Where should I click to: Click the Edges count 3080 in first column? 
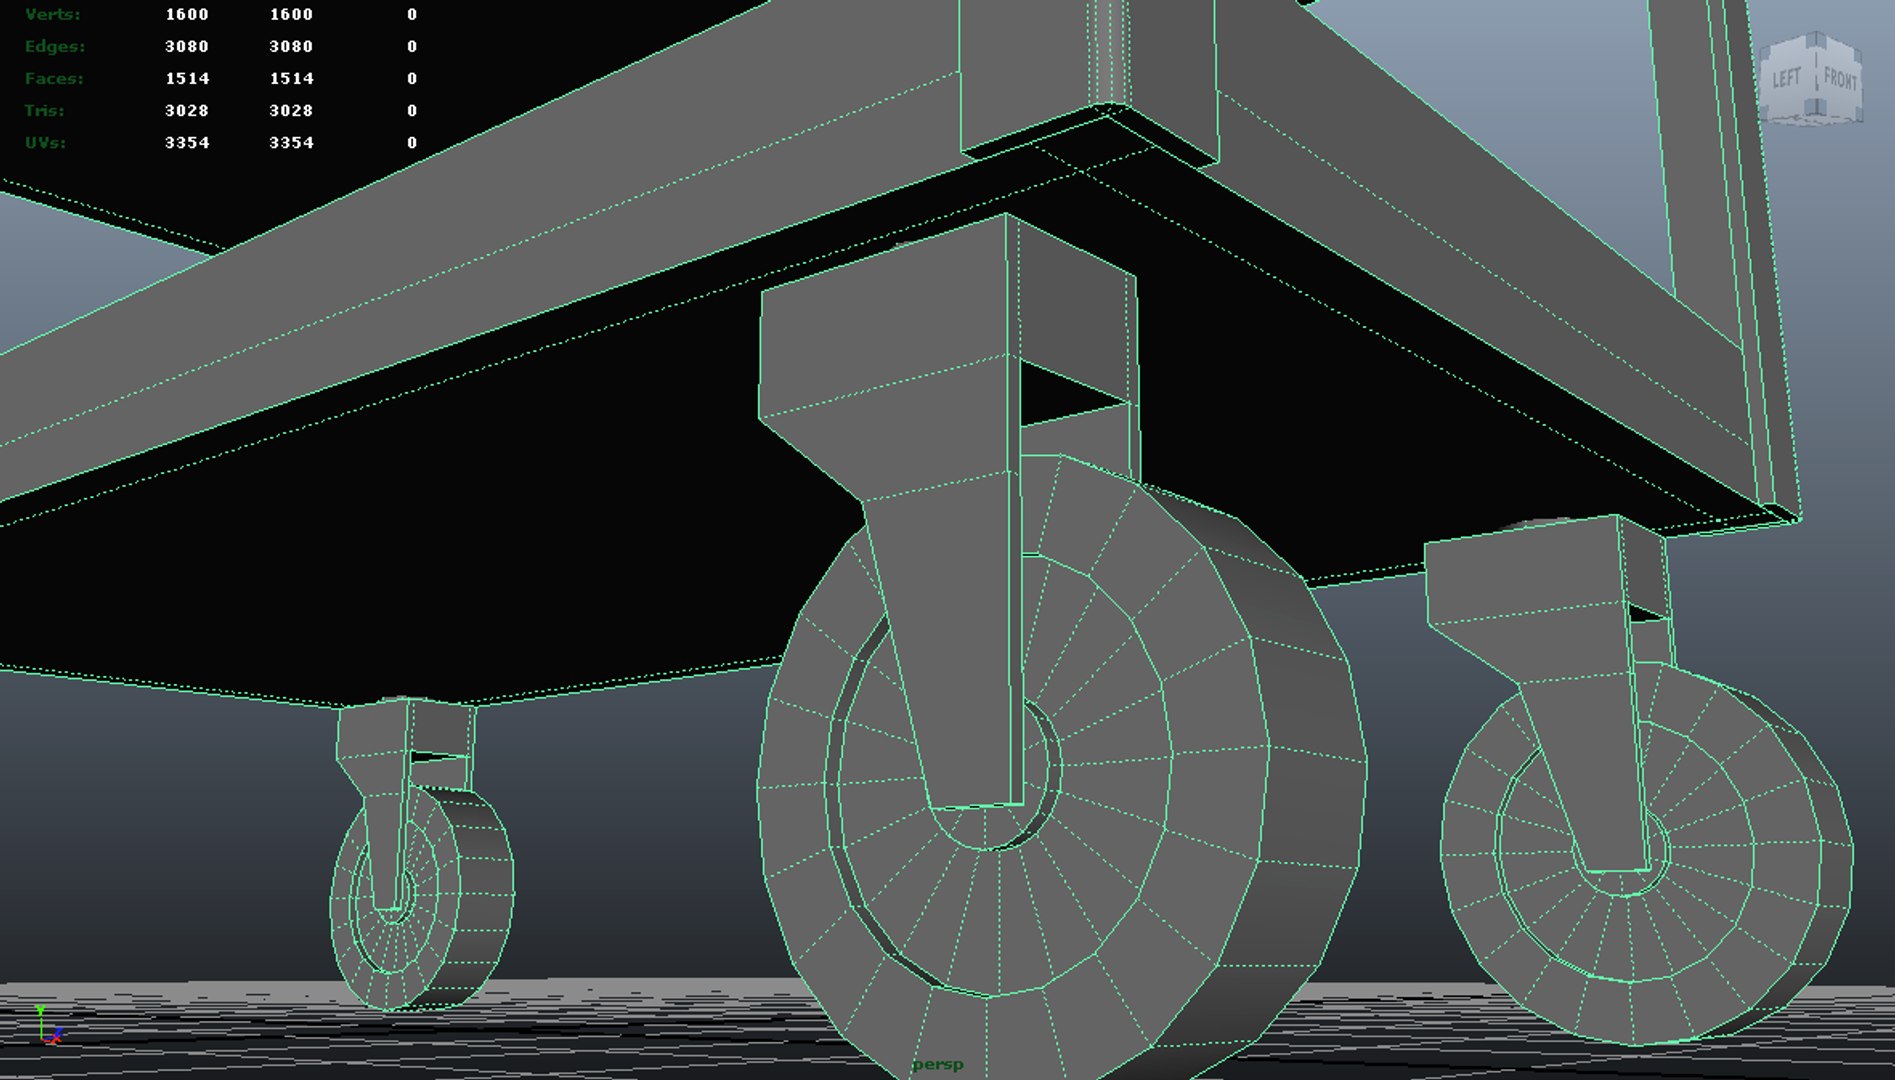pyautogui.click(x=187, y=47)
